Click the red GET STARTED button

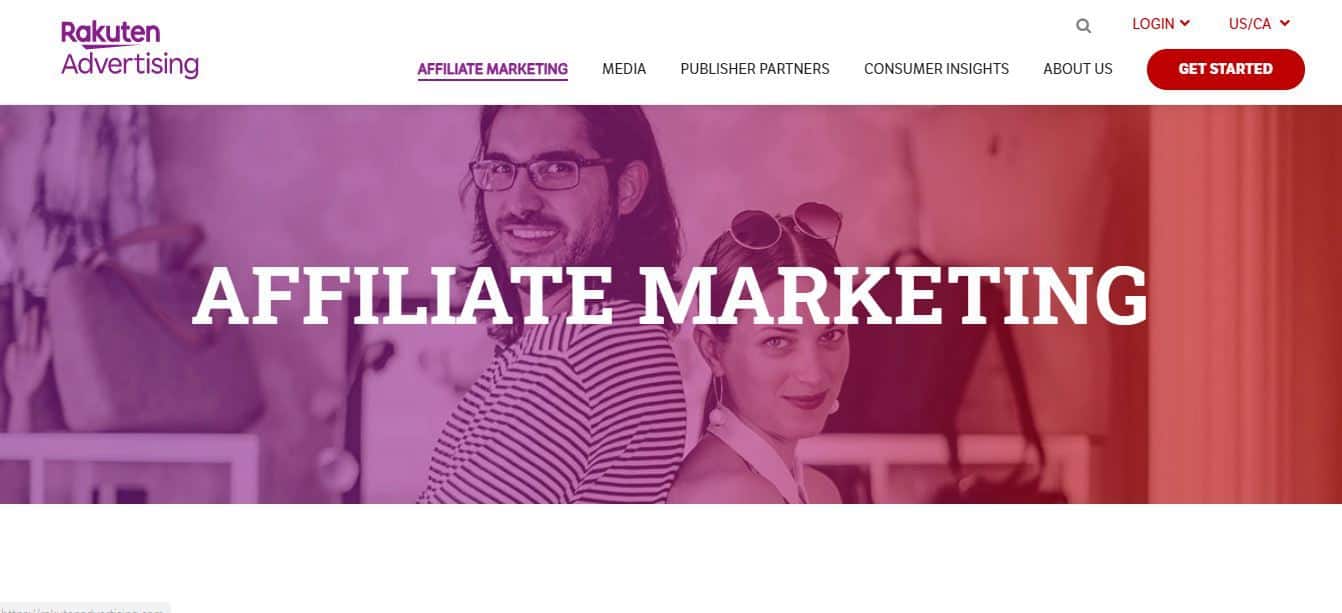click(1226, 69)
